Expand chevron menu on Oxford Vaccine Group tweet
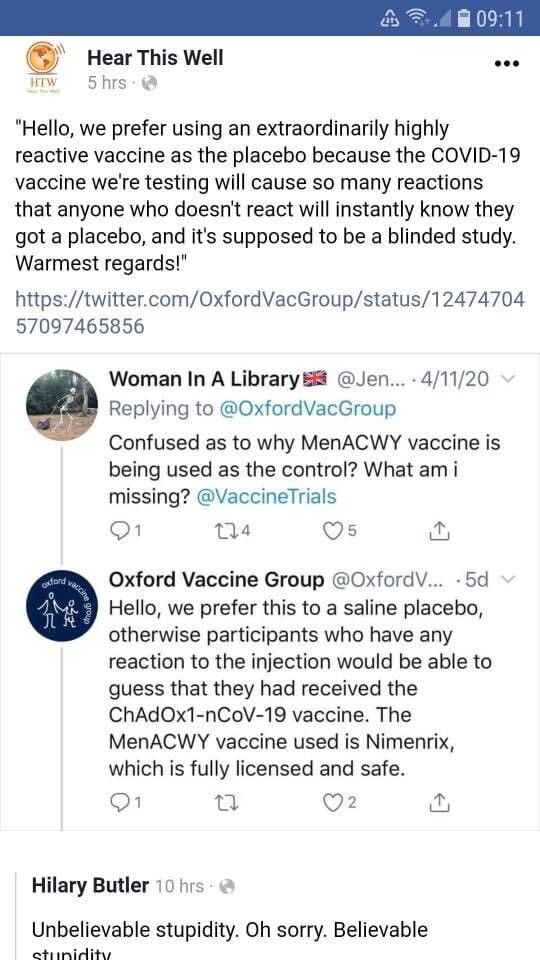This screenshot has width=540, height=960. click(506, 579)
